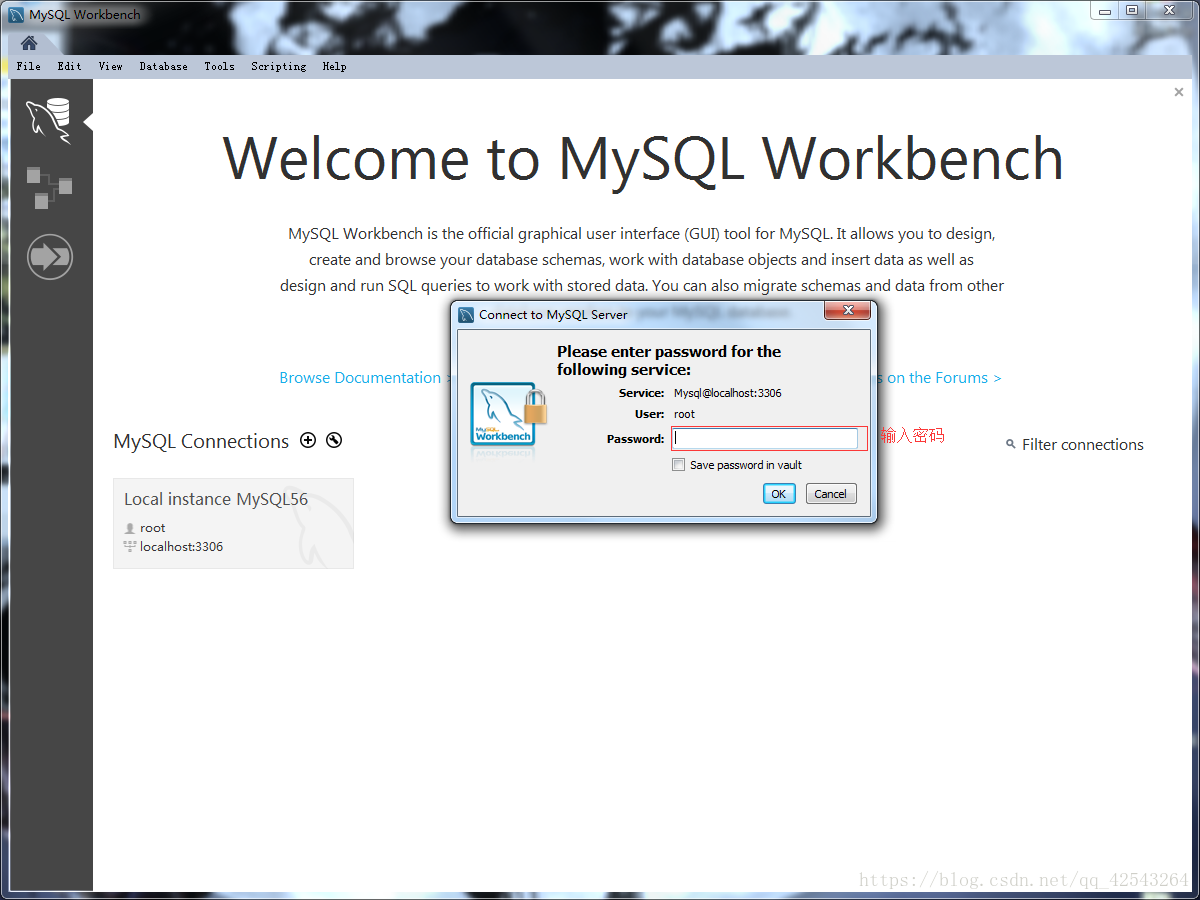Open the View menu
The height and width of the screenshot is (900, 1200).
point(111,66)
